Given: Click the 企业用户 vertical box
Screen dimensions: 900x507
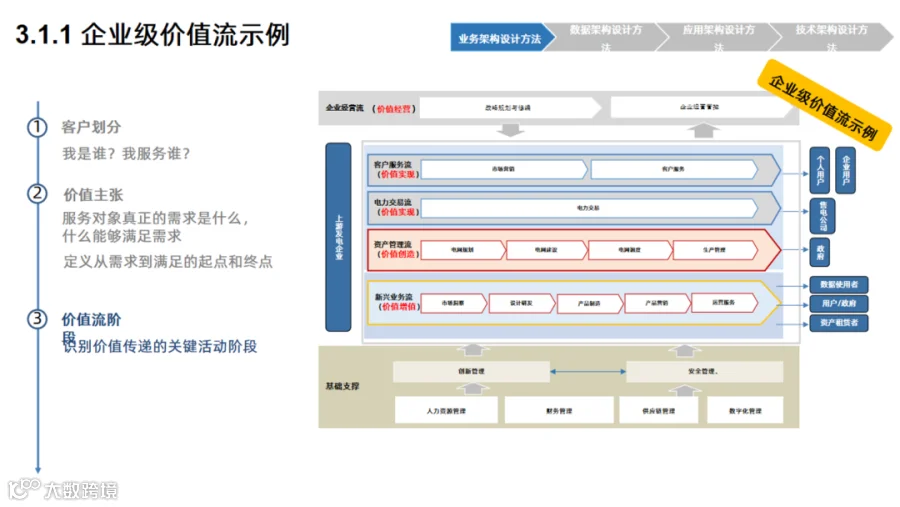Looking at the screenshot, I should click(845, 170).
